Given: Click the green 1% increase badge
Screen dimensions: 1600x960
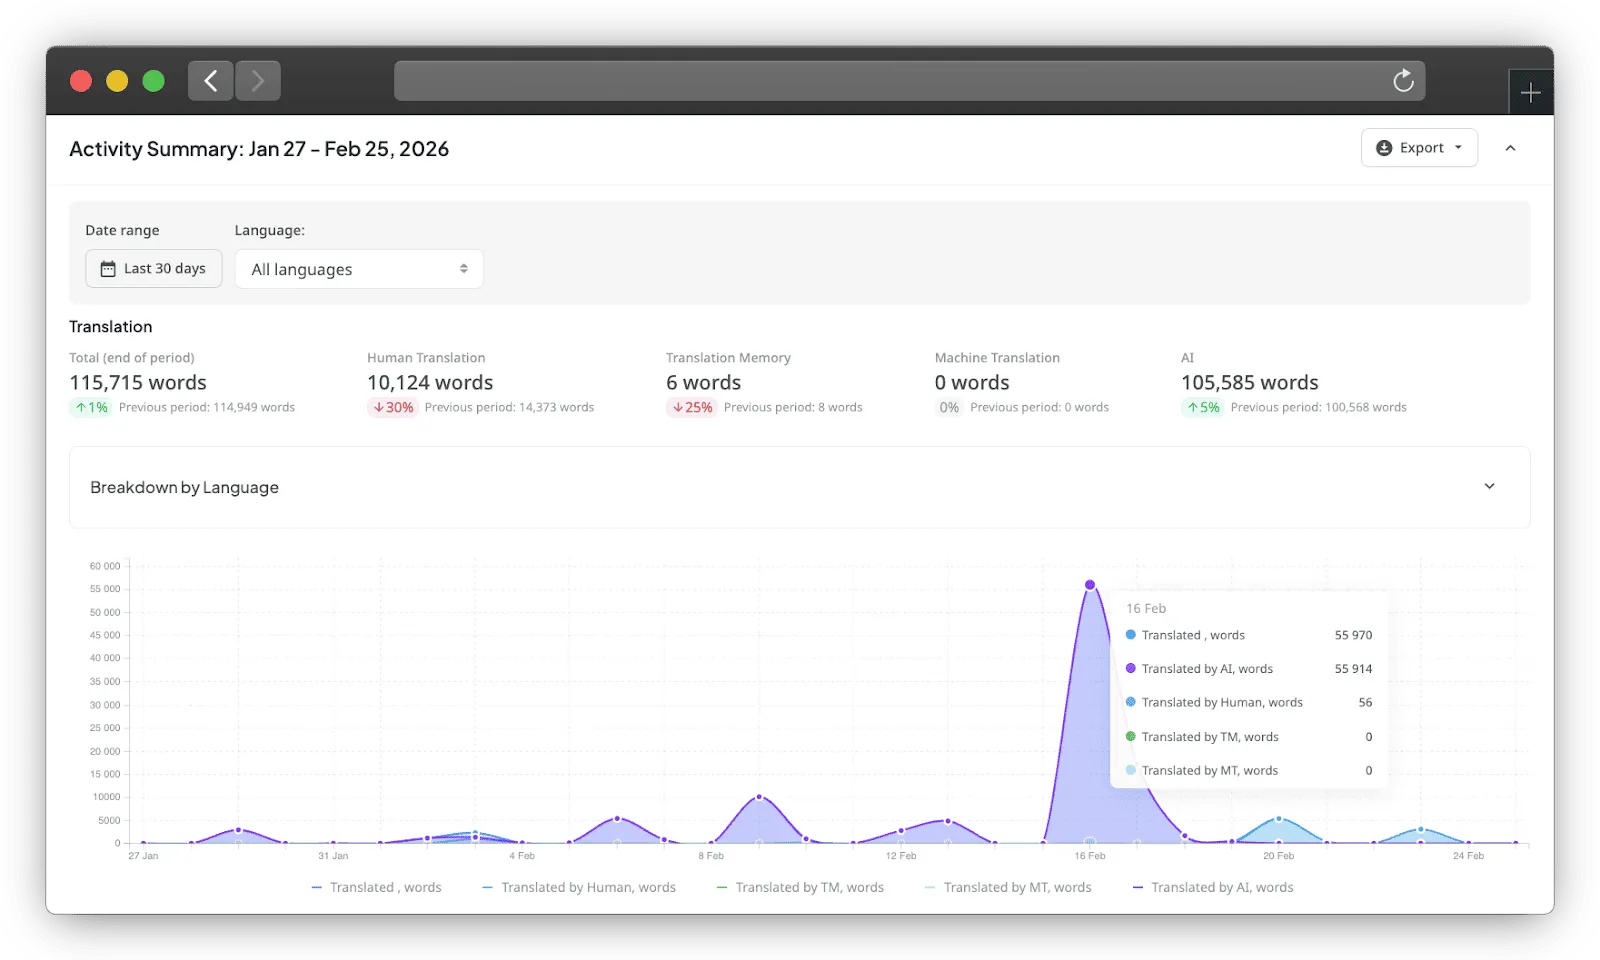Looking at the screenshot, I should pyautogui.click(x=91, y=408).
